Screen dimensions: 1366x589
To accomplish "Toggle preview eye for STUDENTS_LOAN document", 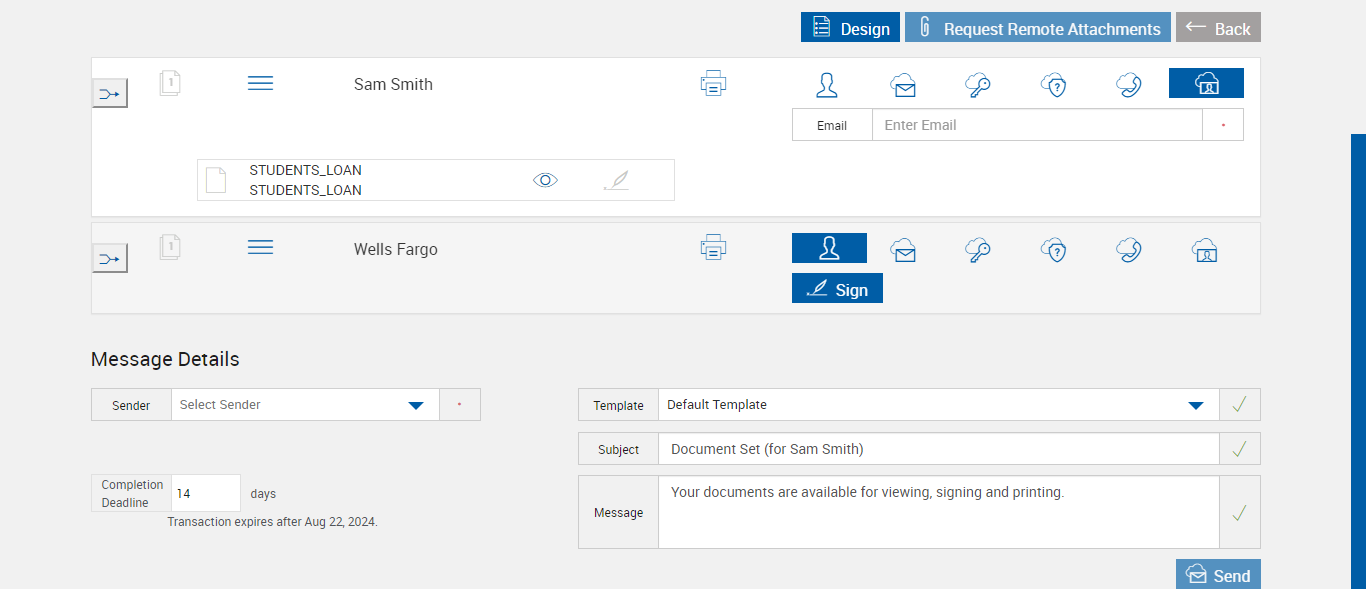I will coord(545,180).
